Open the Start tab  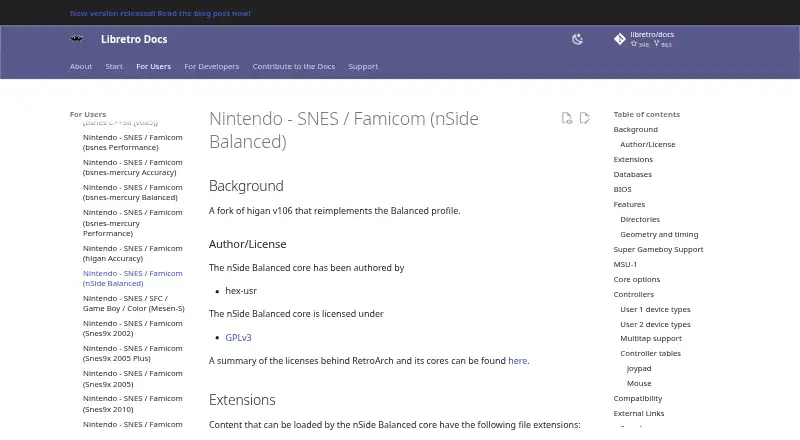[x=114, y=66]
